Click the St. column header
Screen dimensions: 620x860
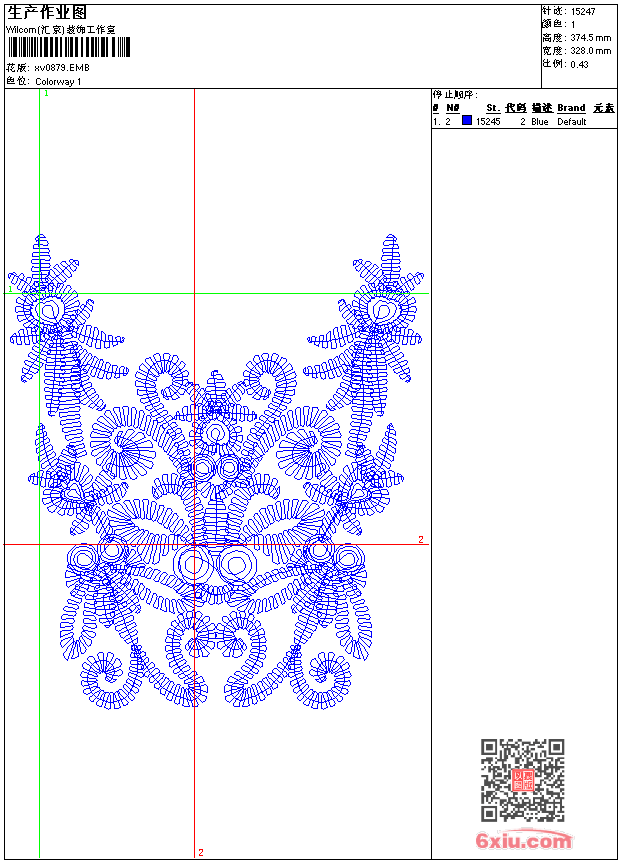tap(493, 108)
